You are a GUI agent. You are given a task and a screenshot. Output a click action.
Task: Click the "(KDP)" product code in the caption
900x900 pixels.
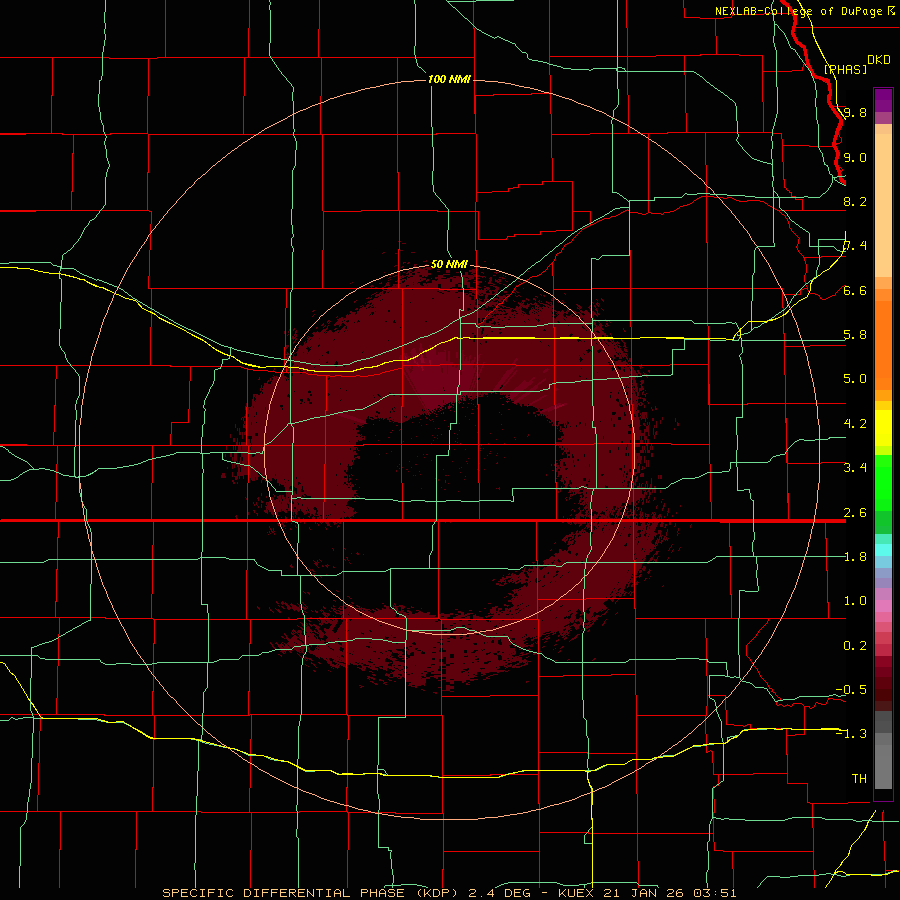click(x=438, y=893)
